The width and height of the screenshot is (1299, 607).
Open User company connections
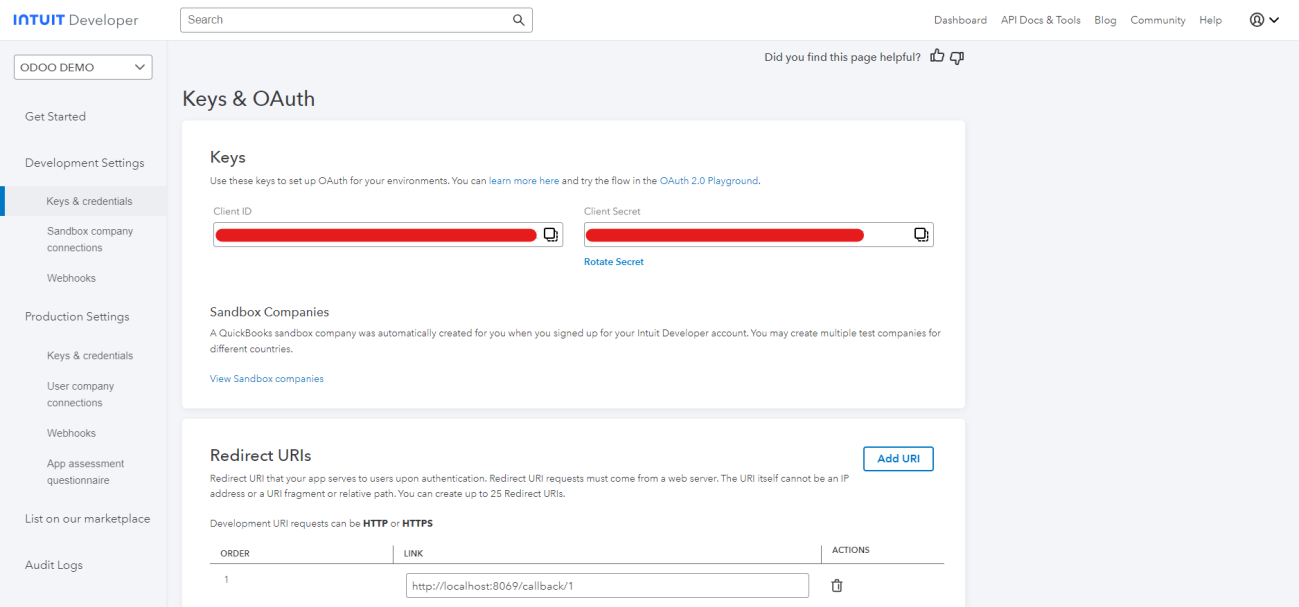click(x=81, y=394)
